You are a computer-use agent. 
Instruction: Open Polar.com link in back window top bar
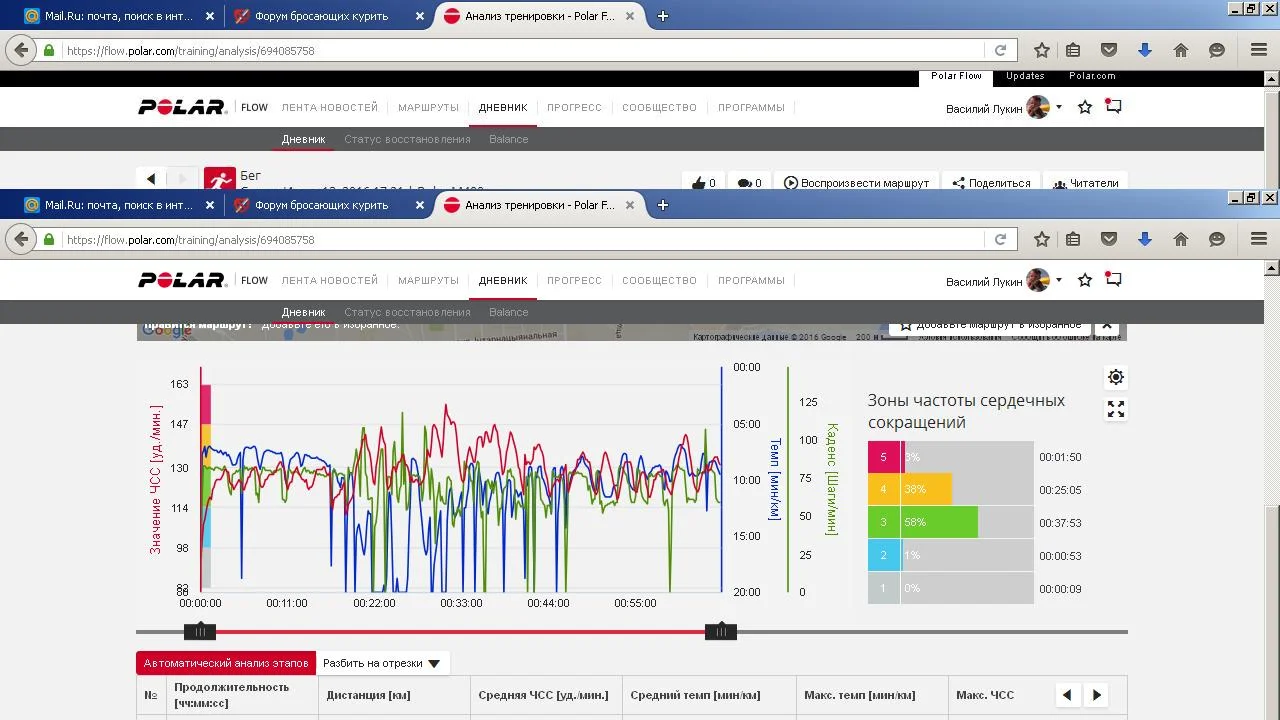click(1092, 76)
